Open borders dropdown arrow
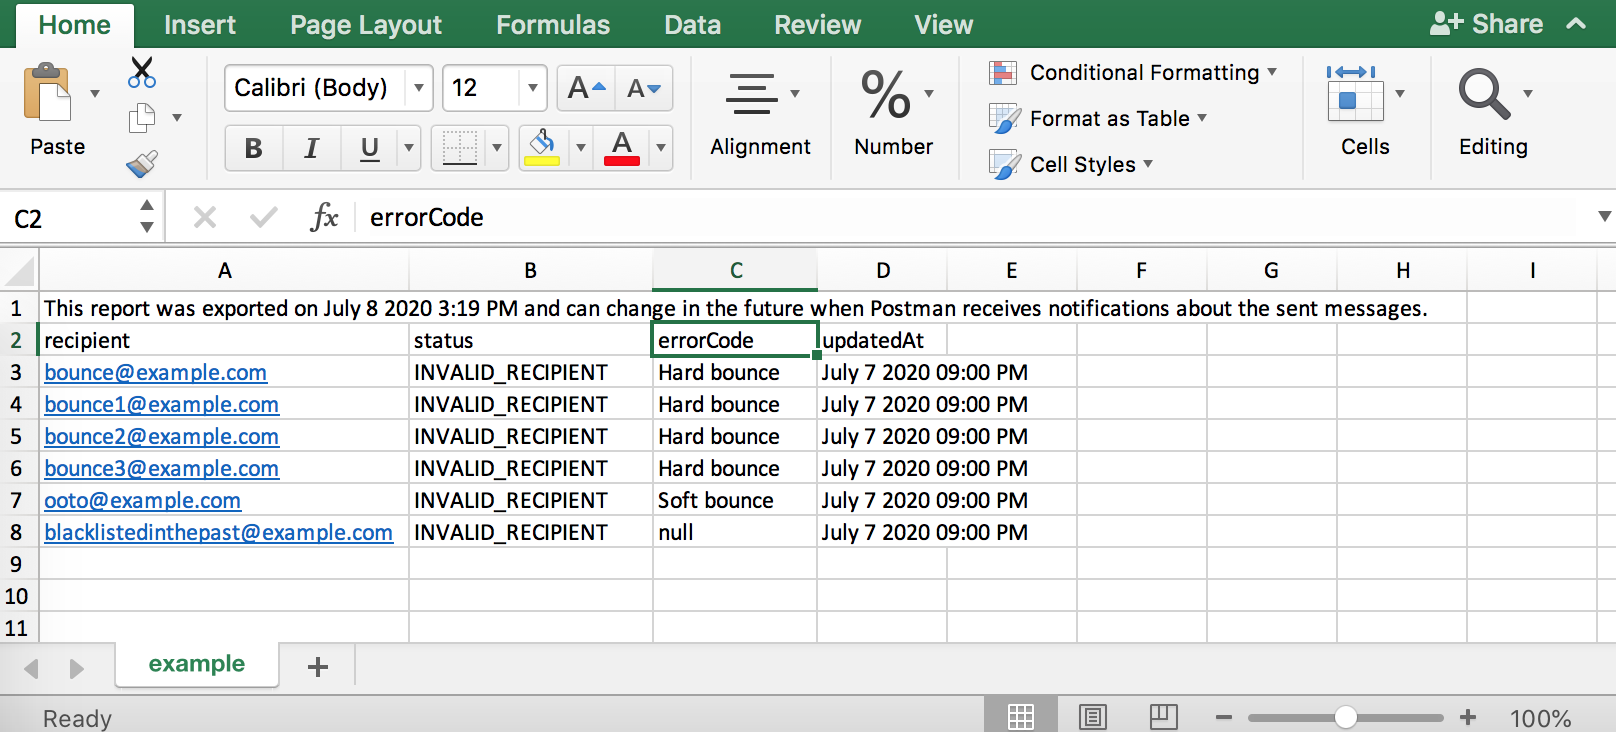1616x732 pixels. coord(497,149)
